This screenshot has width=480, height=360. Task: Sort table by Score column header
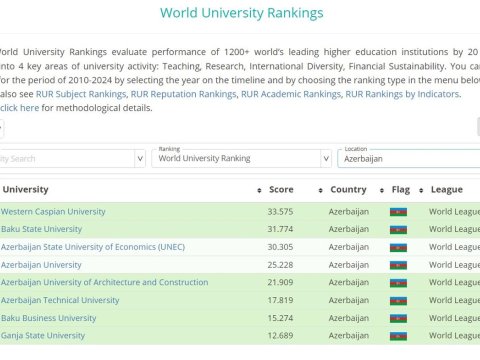[281, 190]
